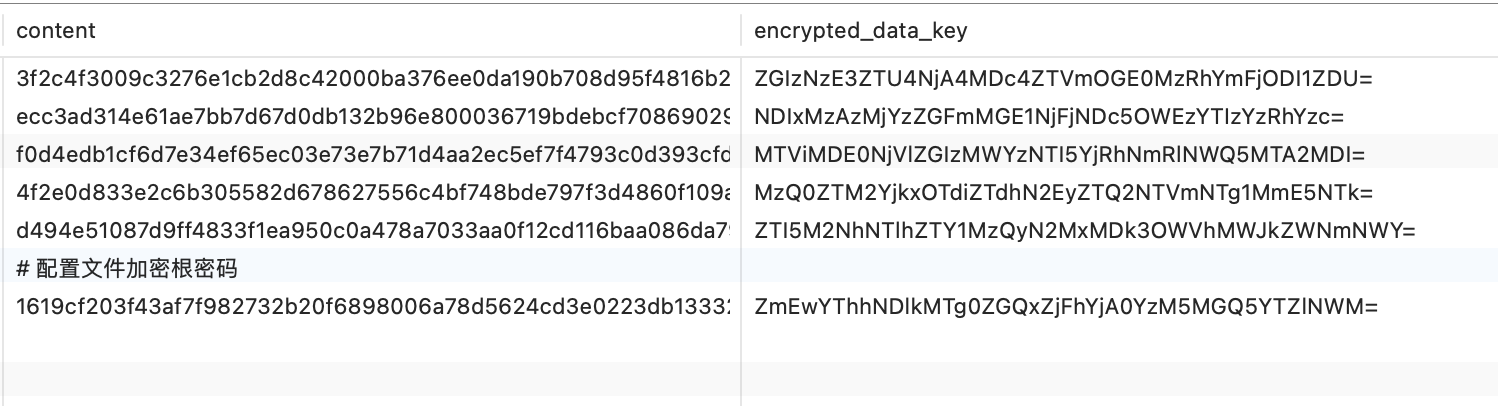
Task: Click key cell starting with ZTI5M2Nh
Action: [1084, 231]
